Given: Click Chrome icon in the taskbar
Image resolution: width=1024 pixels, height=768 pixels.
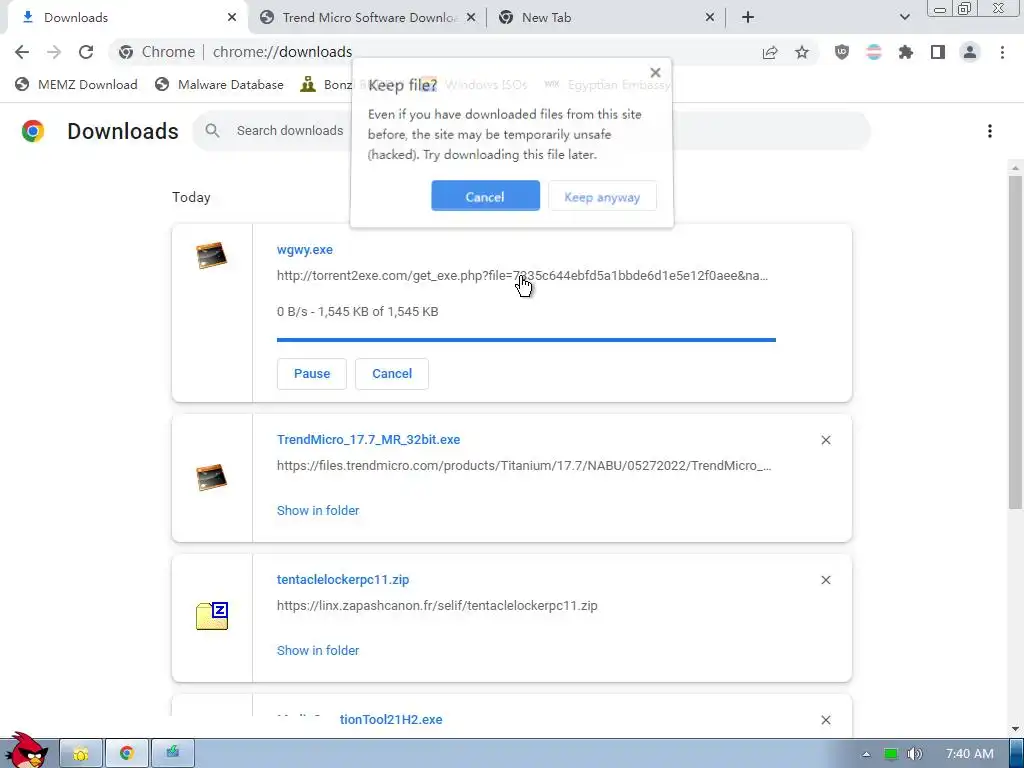Looking at the screenshot, I should click(127, 754).
